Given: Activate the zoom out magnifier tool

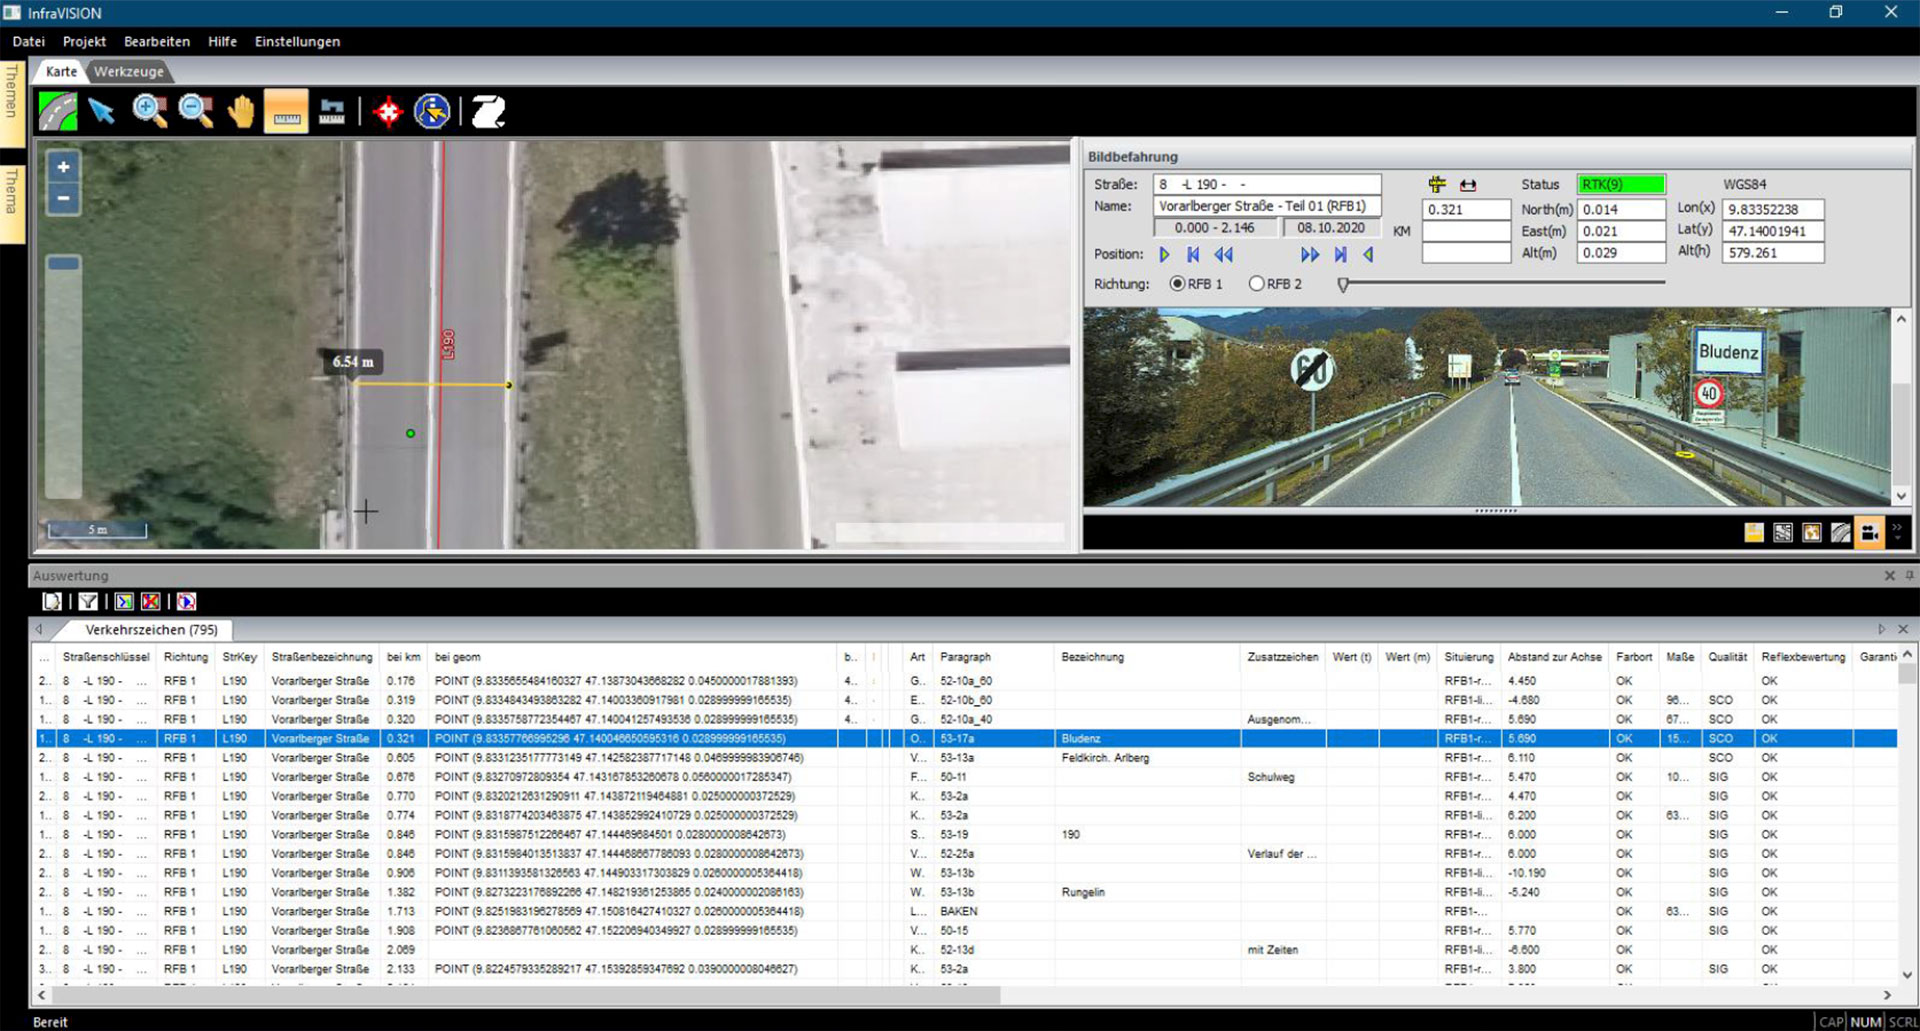Looking at the screenshot, I should point(196,111).
